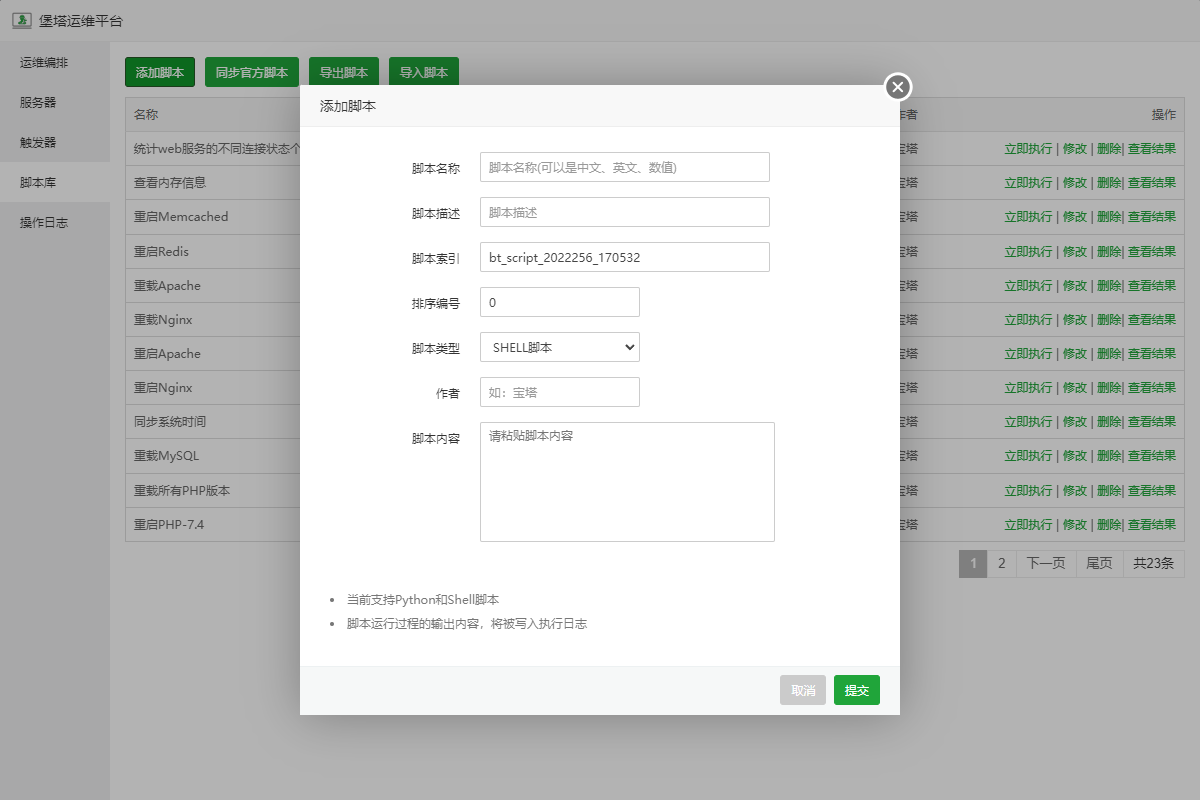Screen dimensions: 1200x800
Task: Open 运维编排 in the sidebar
Action: tap(44, 63)
